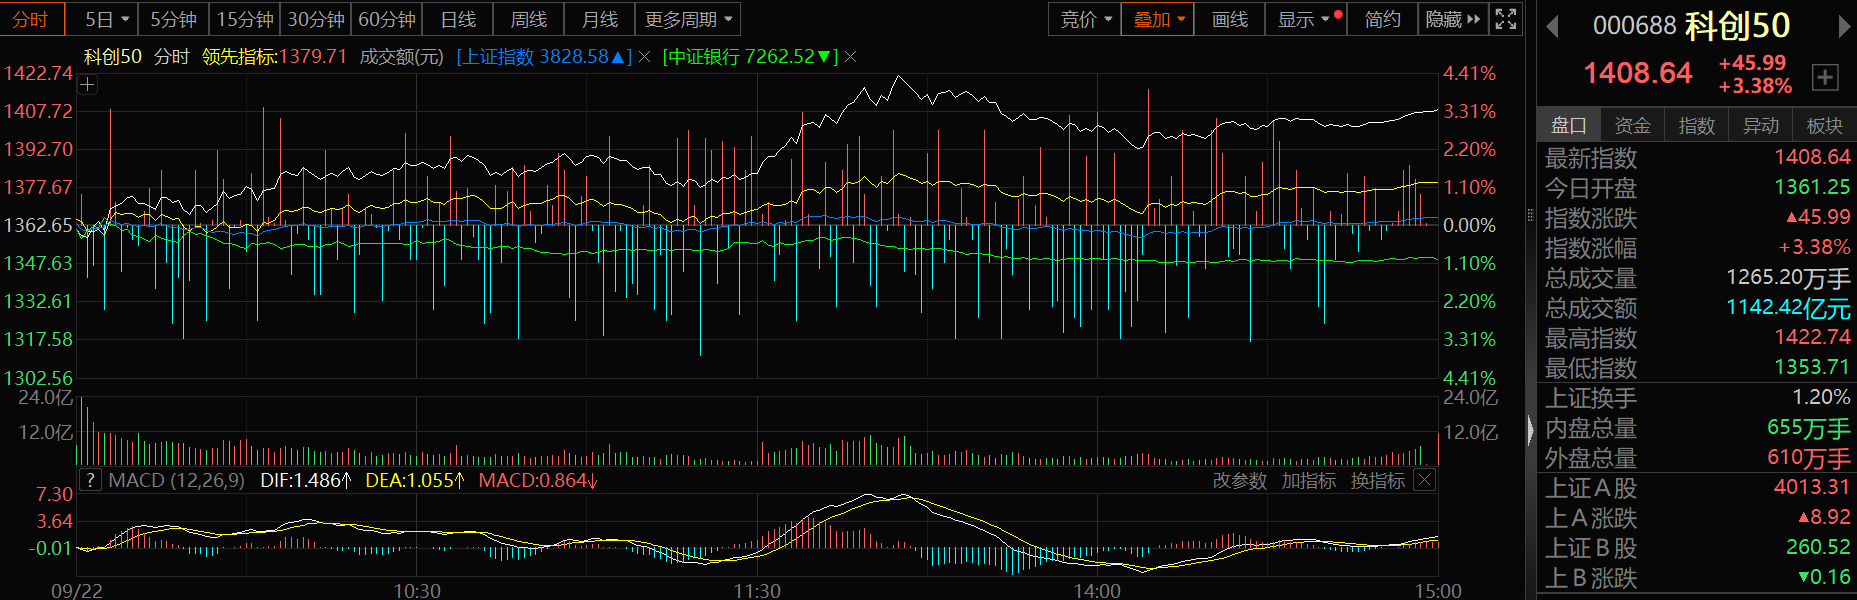Switch to 日线 daily chart

[458, 19]
